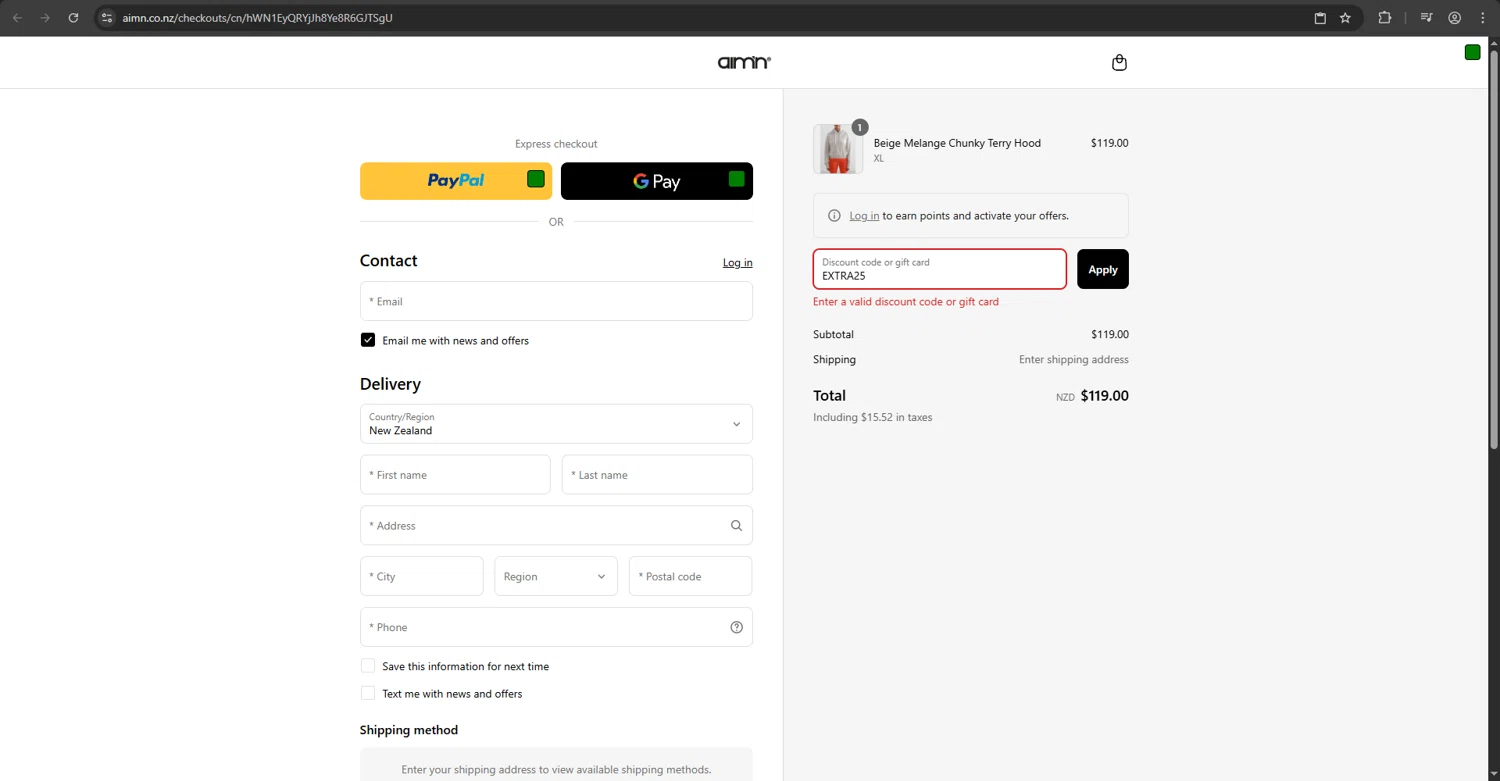Click the info icon beside Log in offer

pos(834,216)
